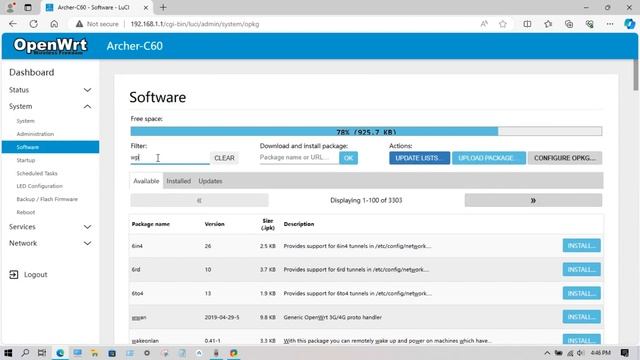Open the Windows Start menu
The width and height of the screenshot is (640, 360).
tap(8, 353)
